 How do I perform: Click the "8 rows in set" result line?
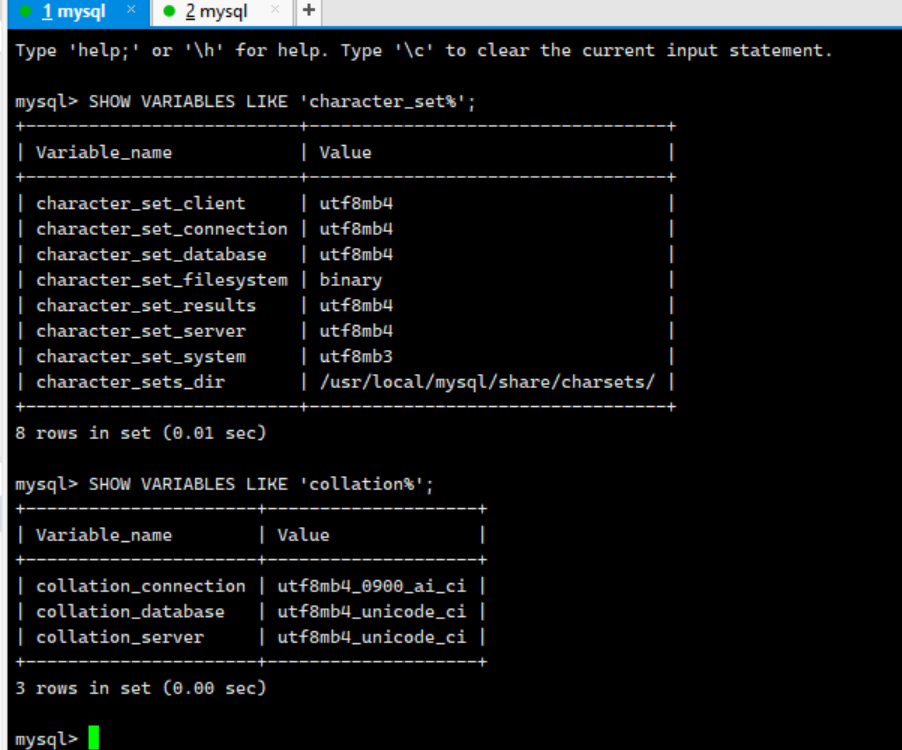141,433
